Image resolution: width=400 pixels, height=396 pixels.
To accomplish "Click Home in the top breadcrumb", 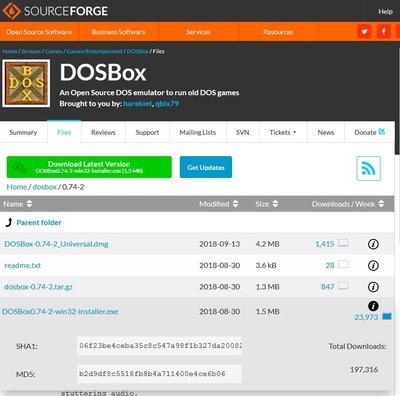I will pyautogui.click(x=10, y=51).
